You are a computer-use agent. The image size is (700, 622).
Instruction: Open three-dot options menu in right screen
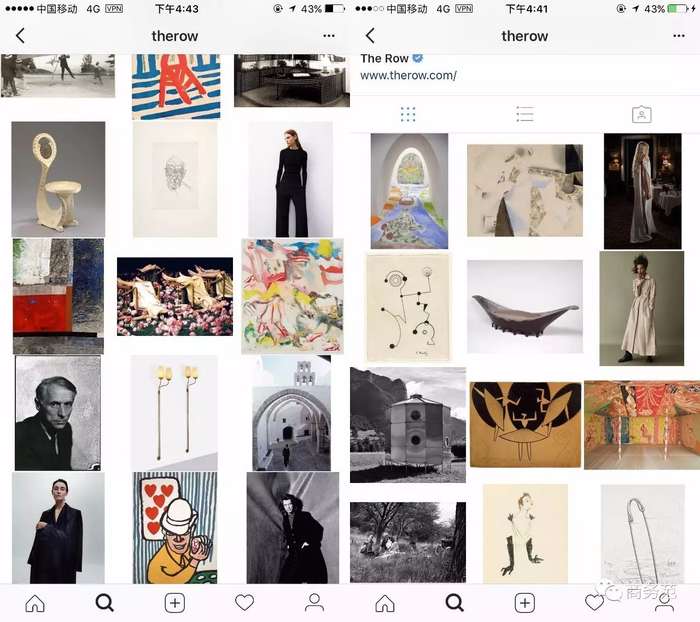(679, 36)
